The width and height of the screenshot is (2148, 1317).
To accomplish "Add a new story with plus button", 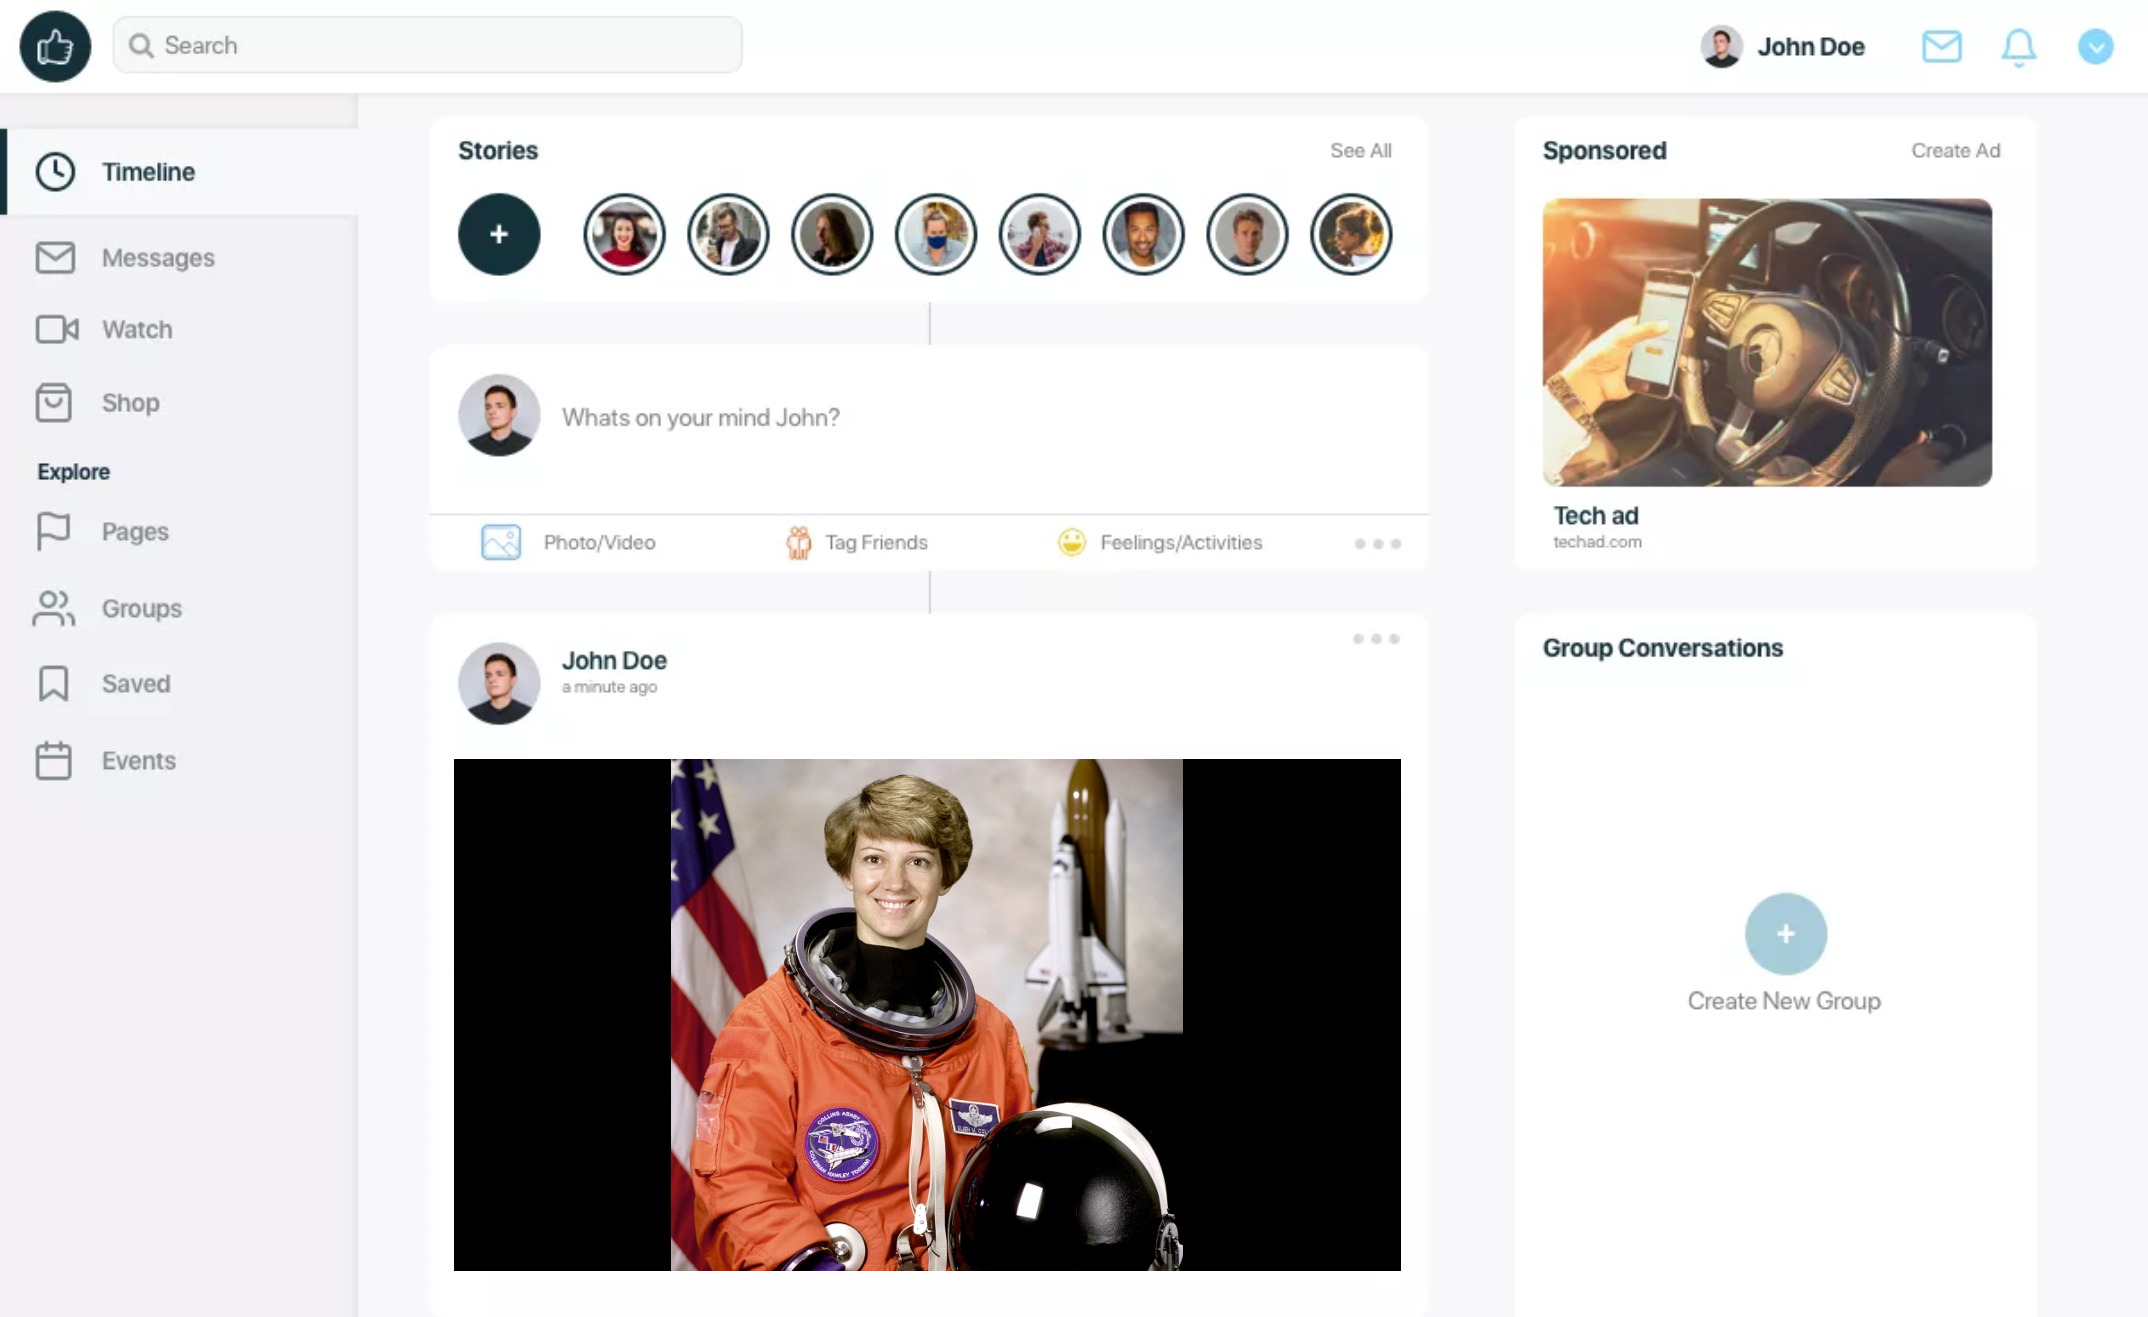I will click(x=499, y=234).
